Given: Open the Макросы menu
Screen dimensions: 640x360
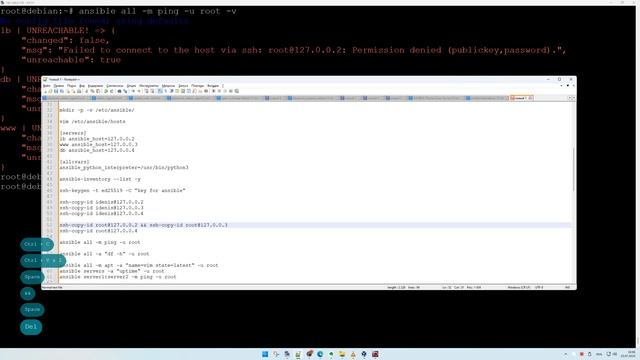Looking at the screenshot, I should pos(168,86).
